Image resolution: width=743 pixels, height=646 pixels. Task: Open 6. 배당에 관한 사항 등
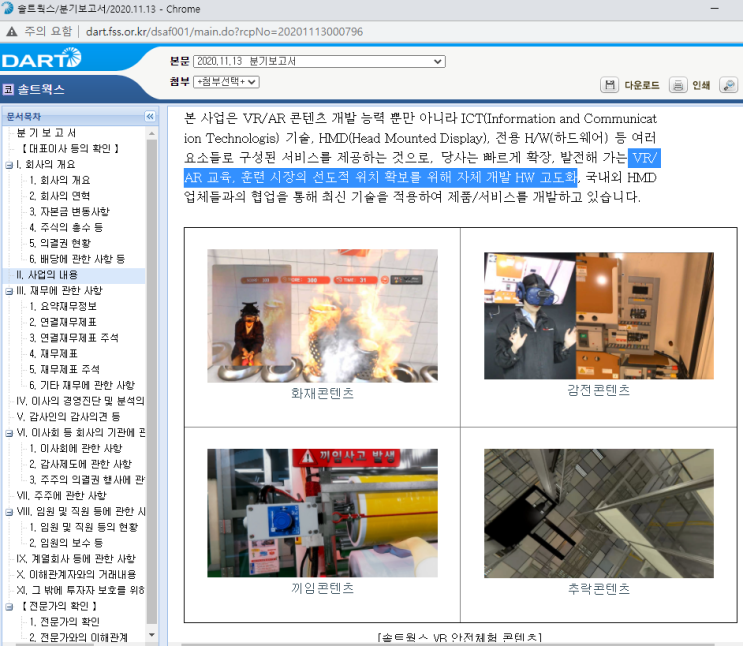tap(77, 259)
